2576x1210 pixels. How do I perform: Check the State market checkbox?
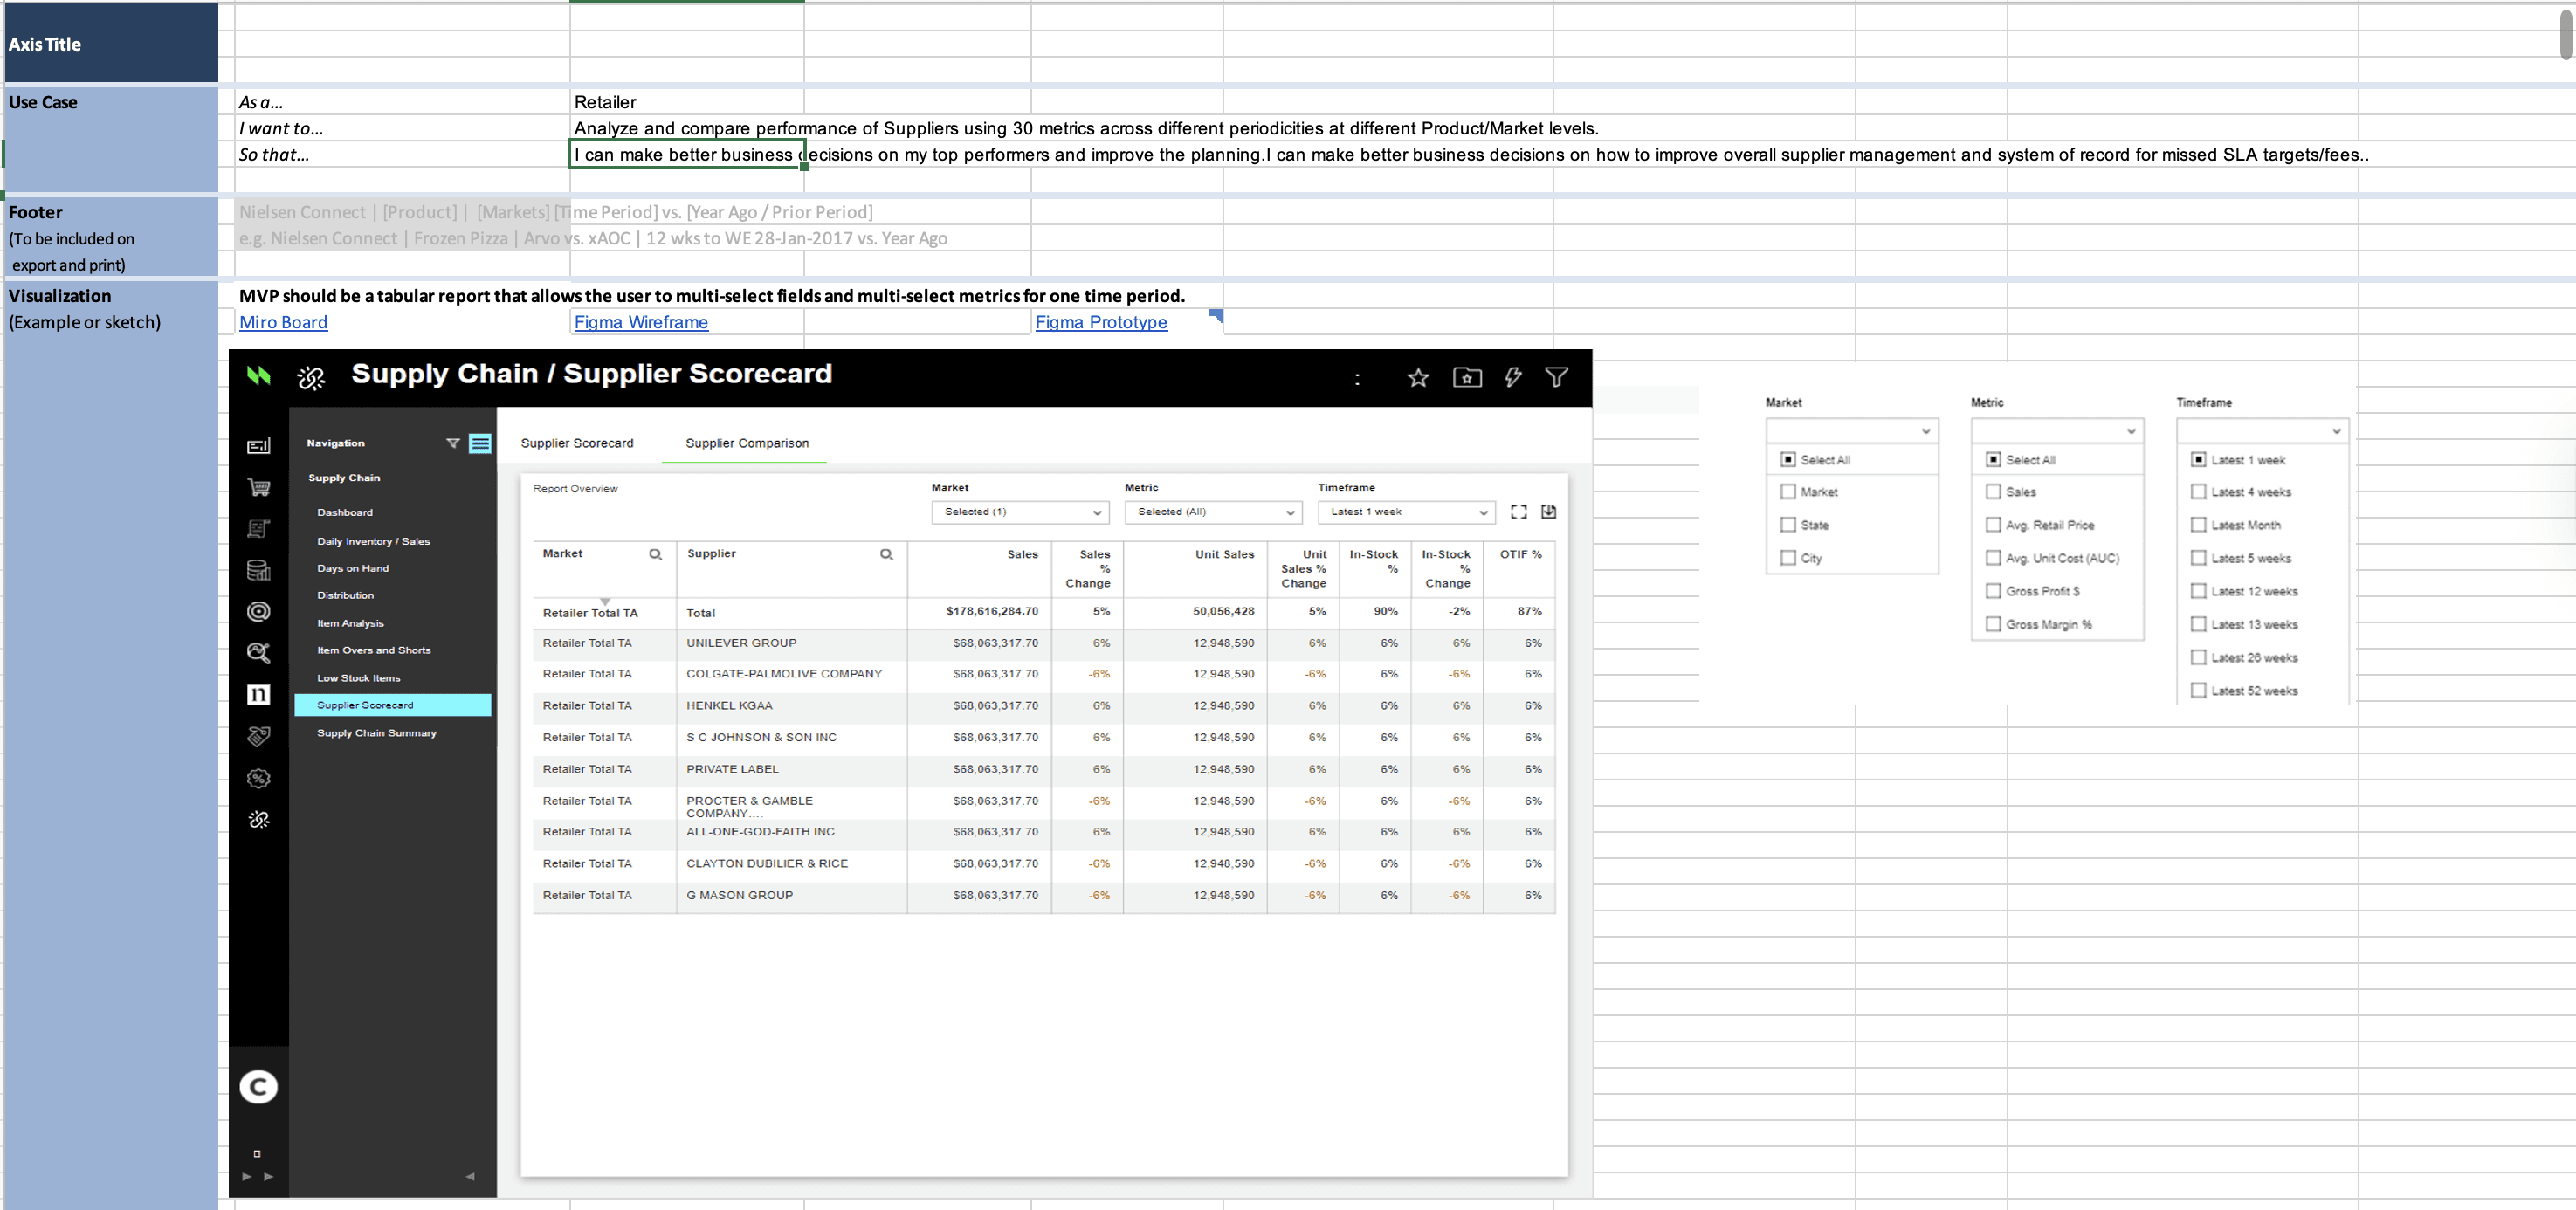point(1788,525)
